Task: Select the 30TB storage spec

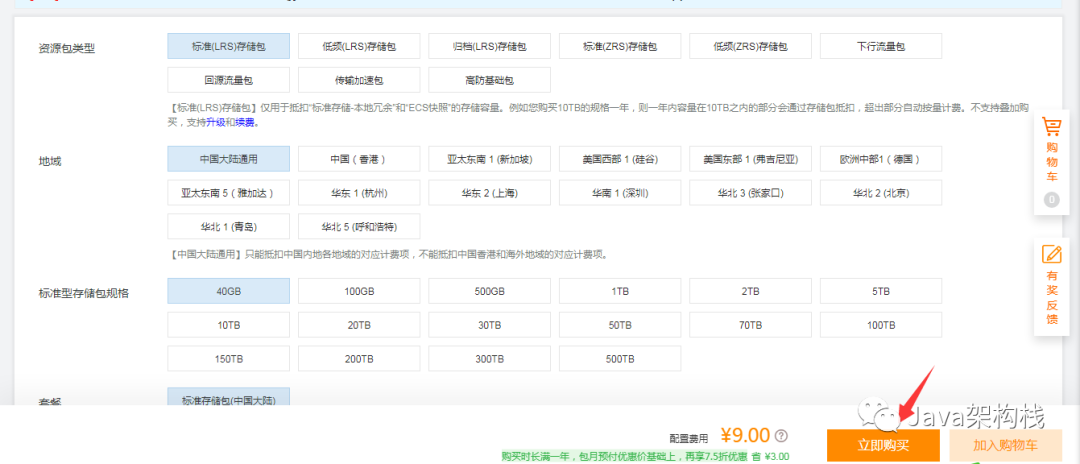Action: pos(489,325)
